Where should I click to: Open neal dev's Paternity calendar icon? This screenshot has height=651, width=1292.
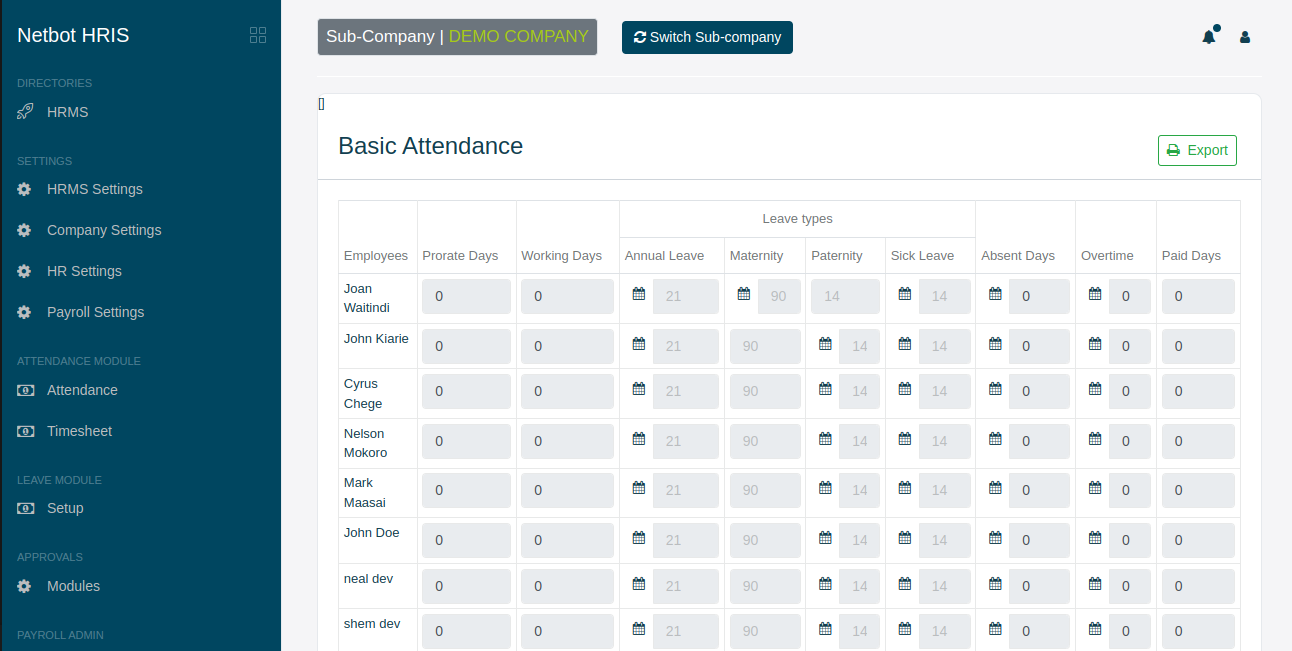click(x=825, y=584)
